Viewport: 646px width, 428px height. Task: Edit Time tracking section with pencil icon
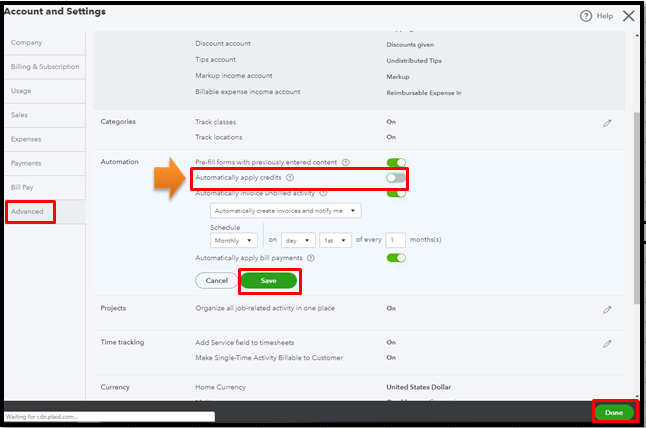click(607, 344)
